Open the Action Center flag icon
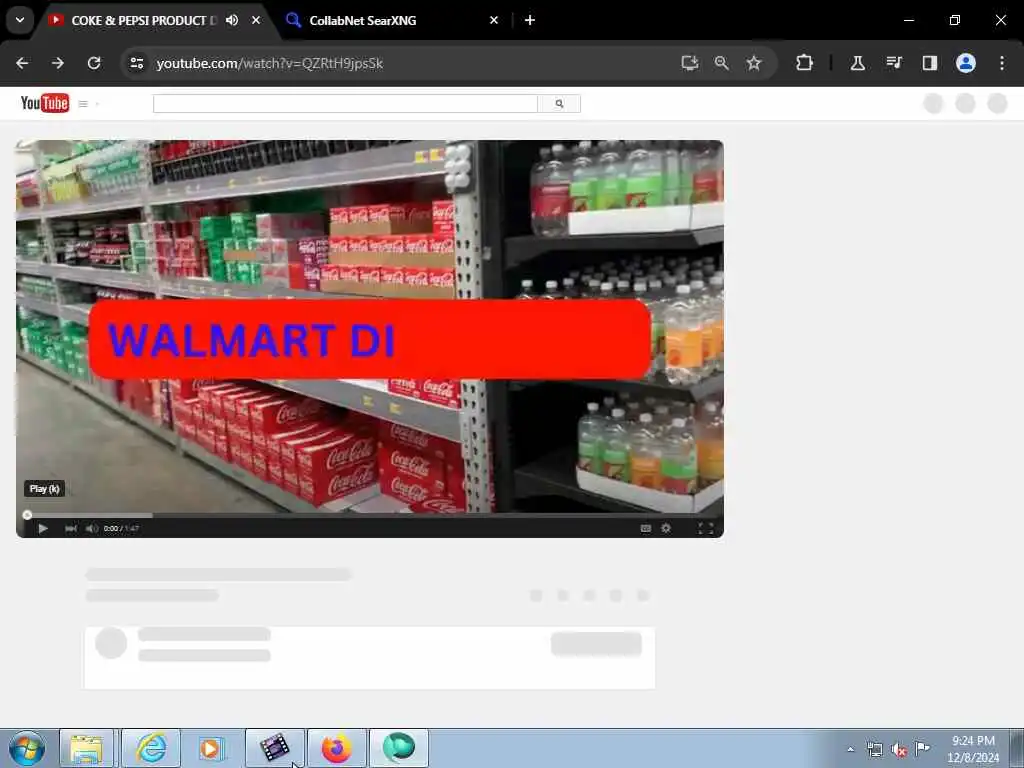 click(x=922, y=748)
